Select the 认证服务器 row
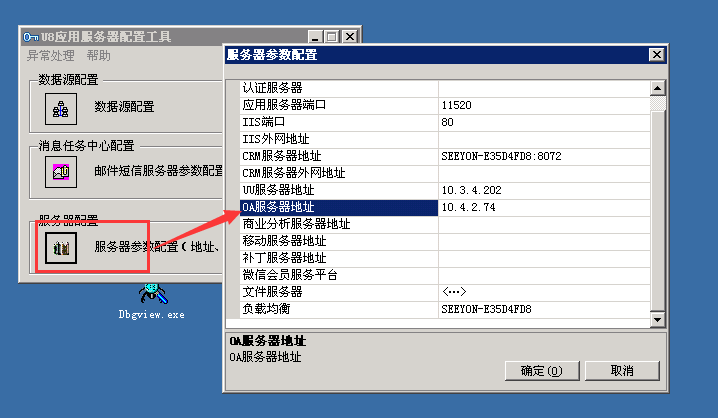The height and width of the screenshot is (418, 718). [445, 88]
